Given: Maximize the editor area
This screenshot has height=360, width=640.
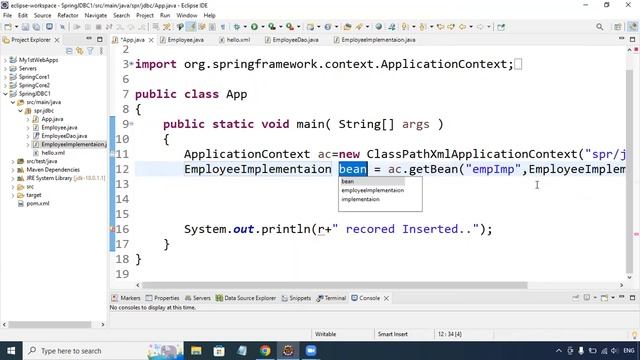Looking at the screenshot, I should pos(632,40).
